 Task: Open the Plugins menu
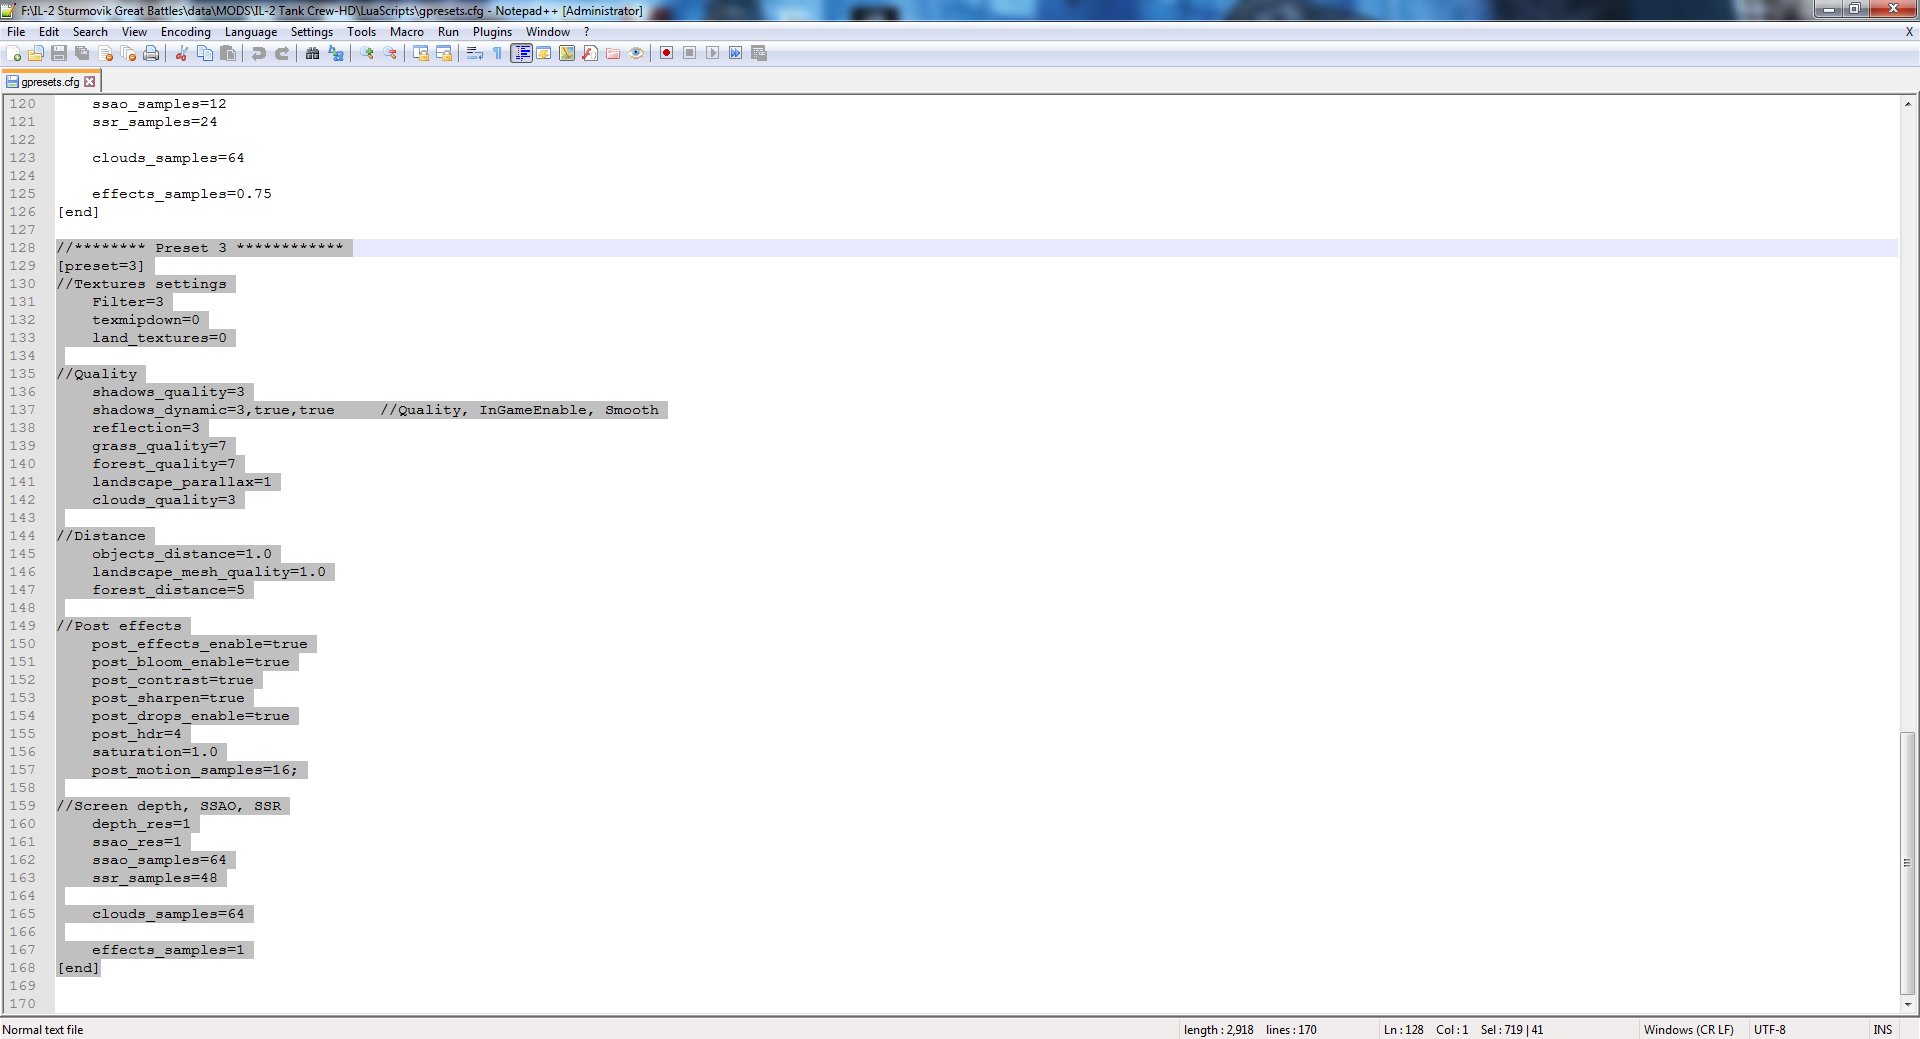493,32
